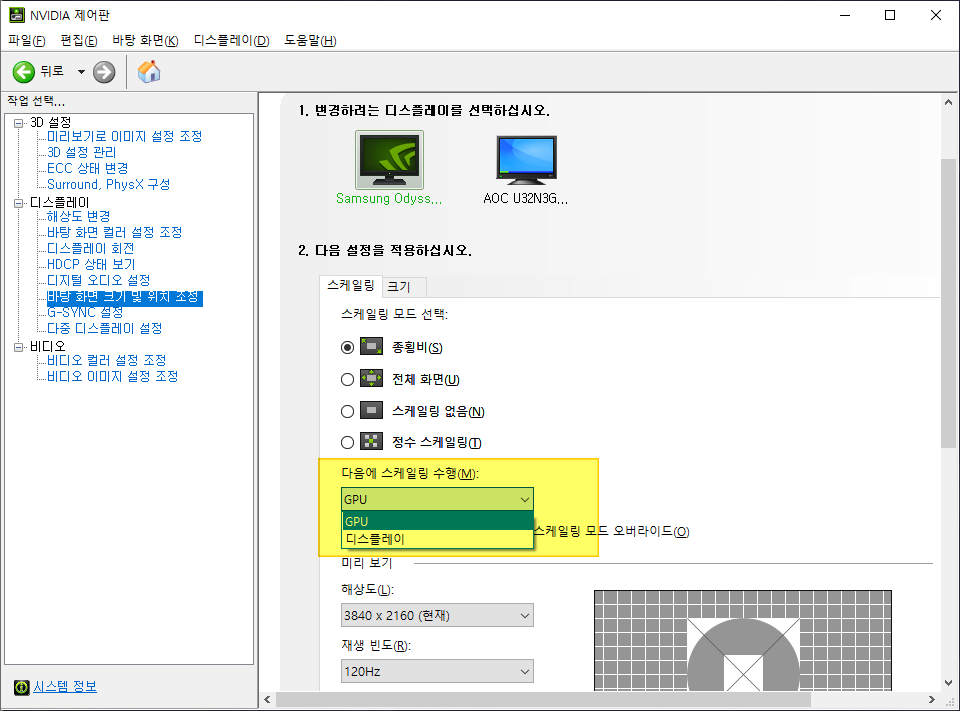The image size is (960, 711).
Task: Click the aspect ratio (종횡비) mode icon
Action: click(x=371, y=347)
